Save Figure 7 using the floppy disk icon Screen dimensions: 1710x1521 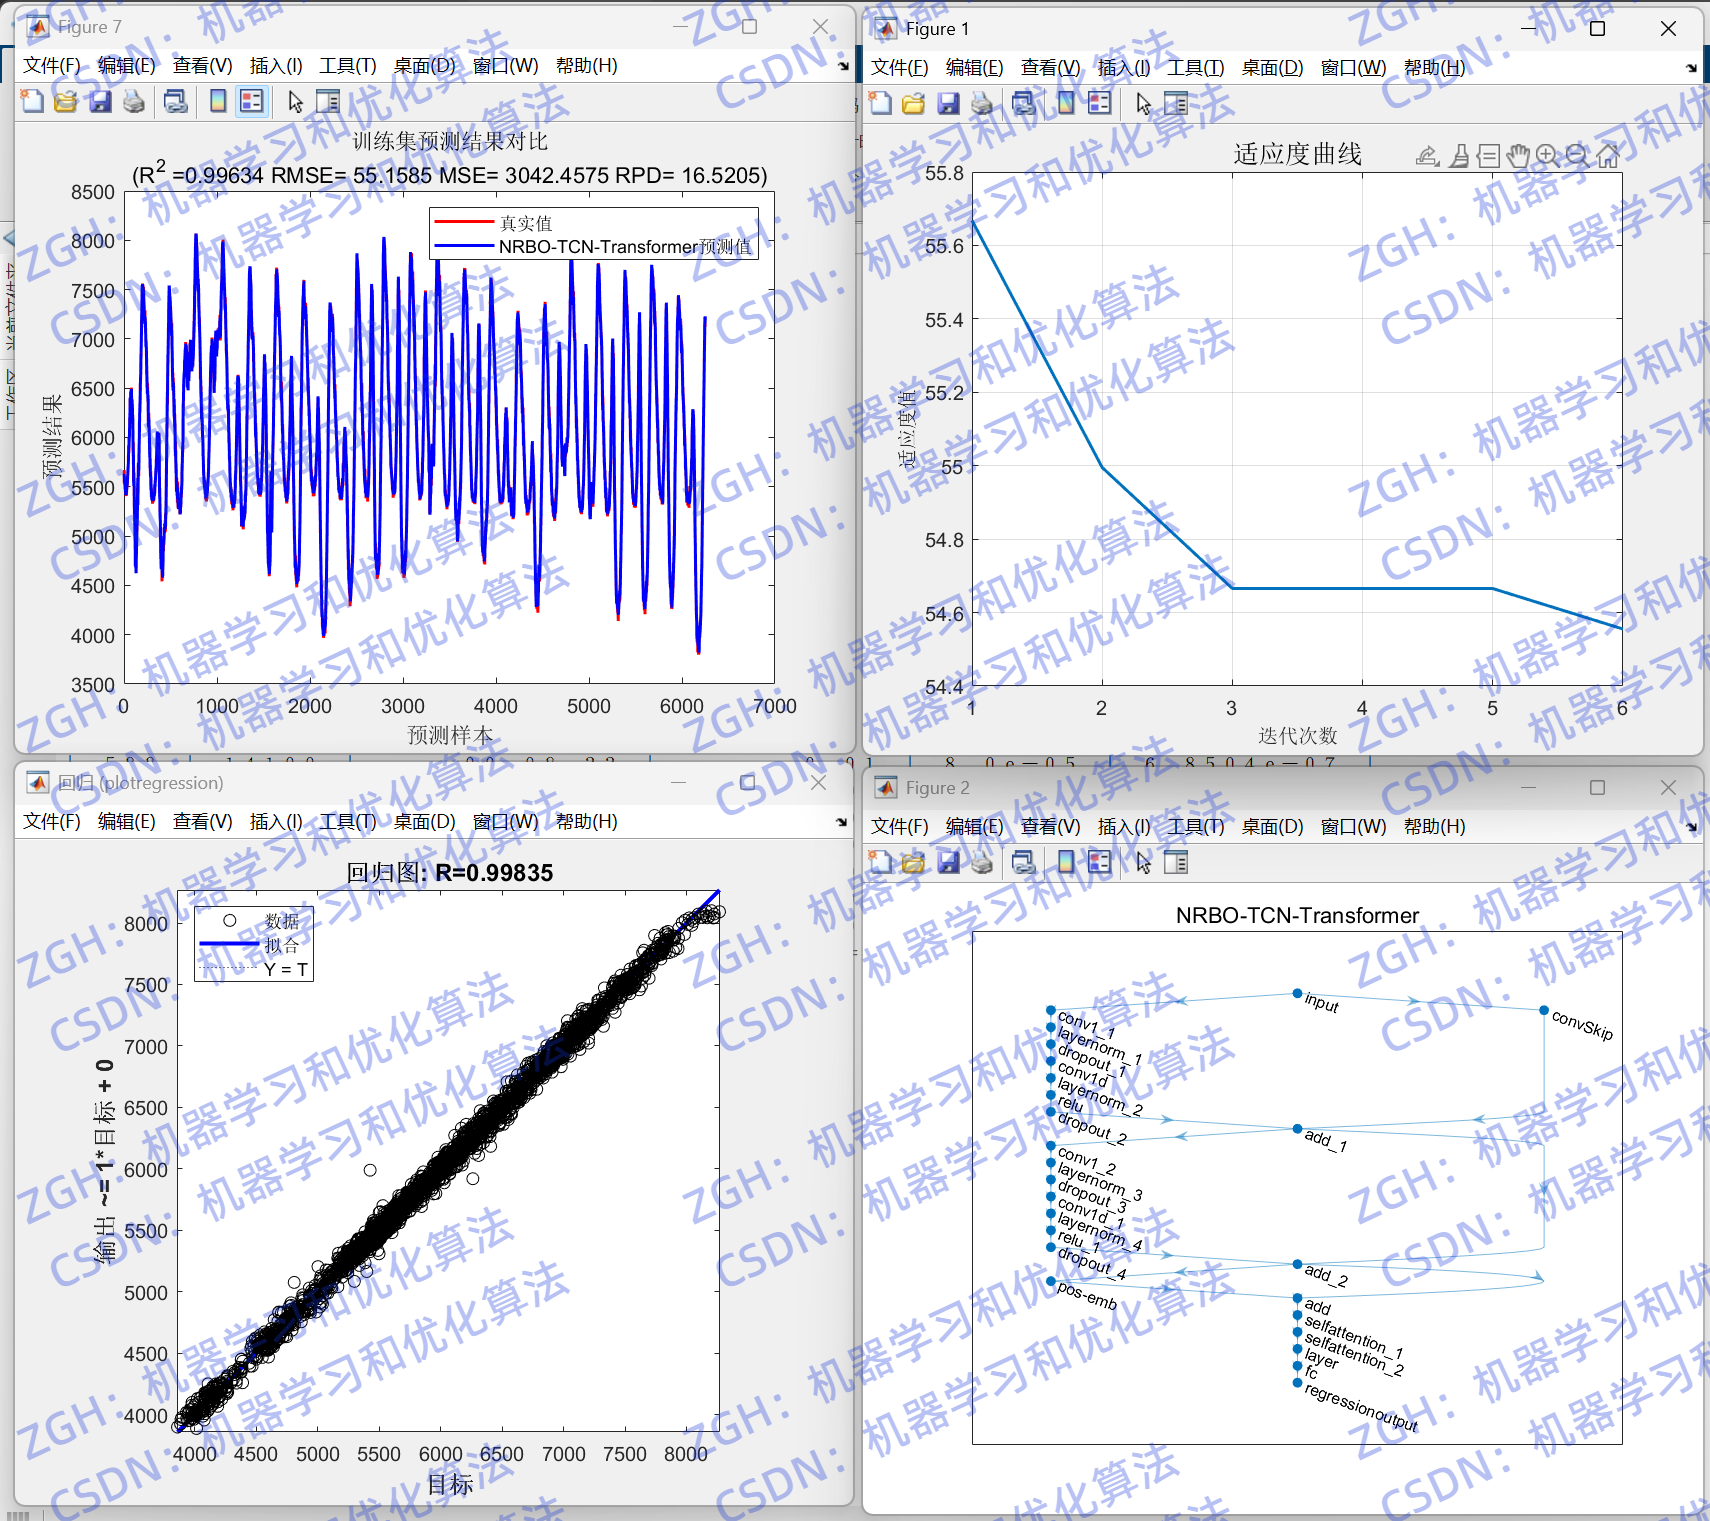click(100, 101)
